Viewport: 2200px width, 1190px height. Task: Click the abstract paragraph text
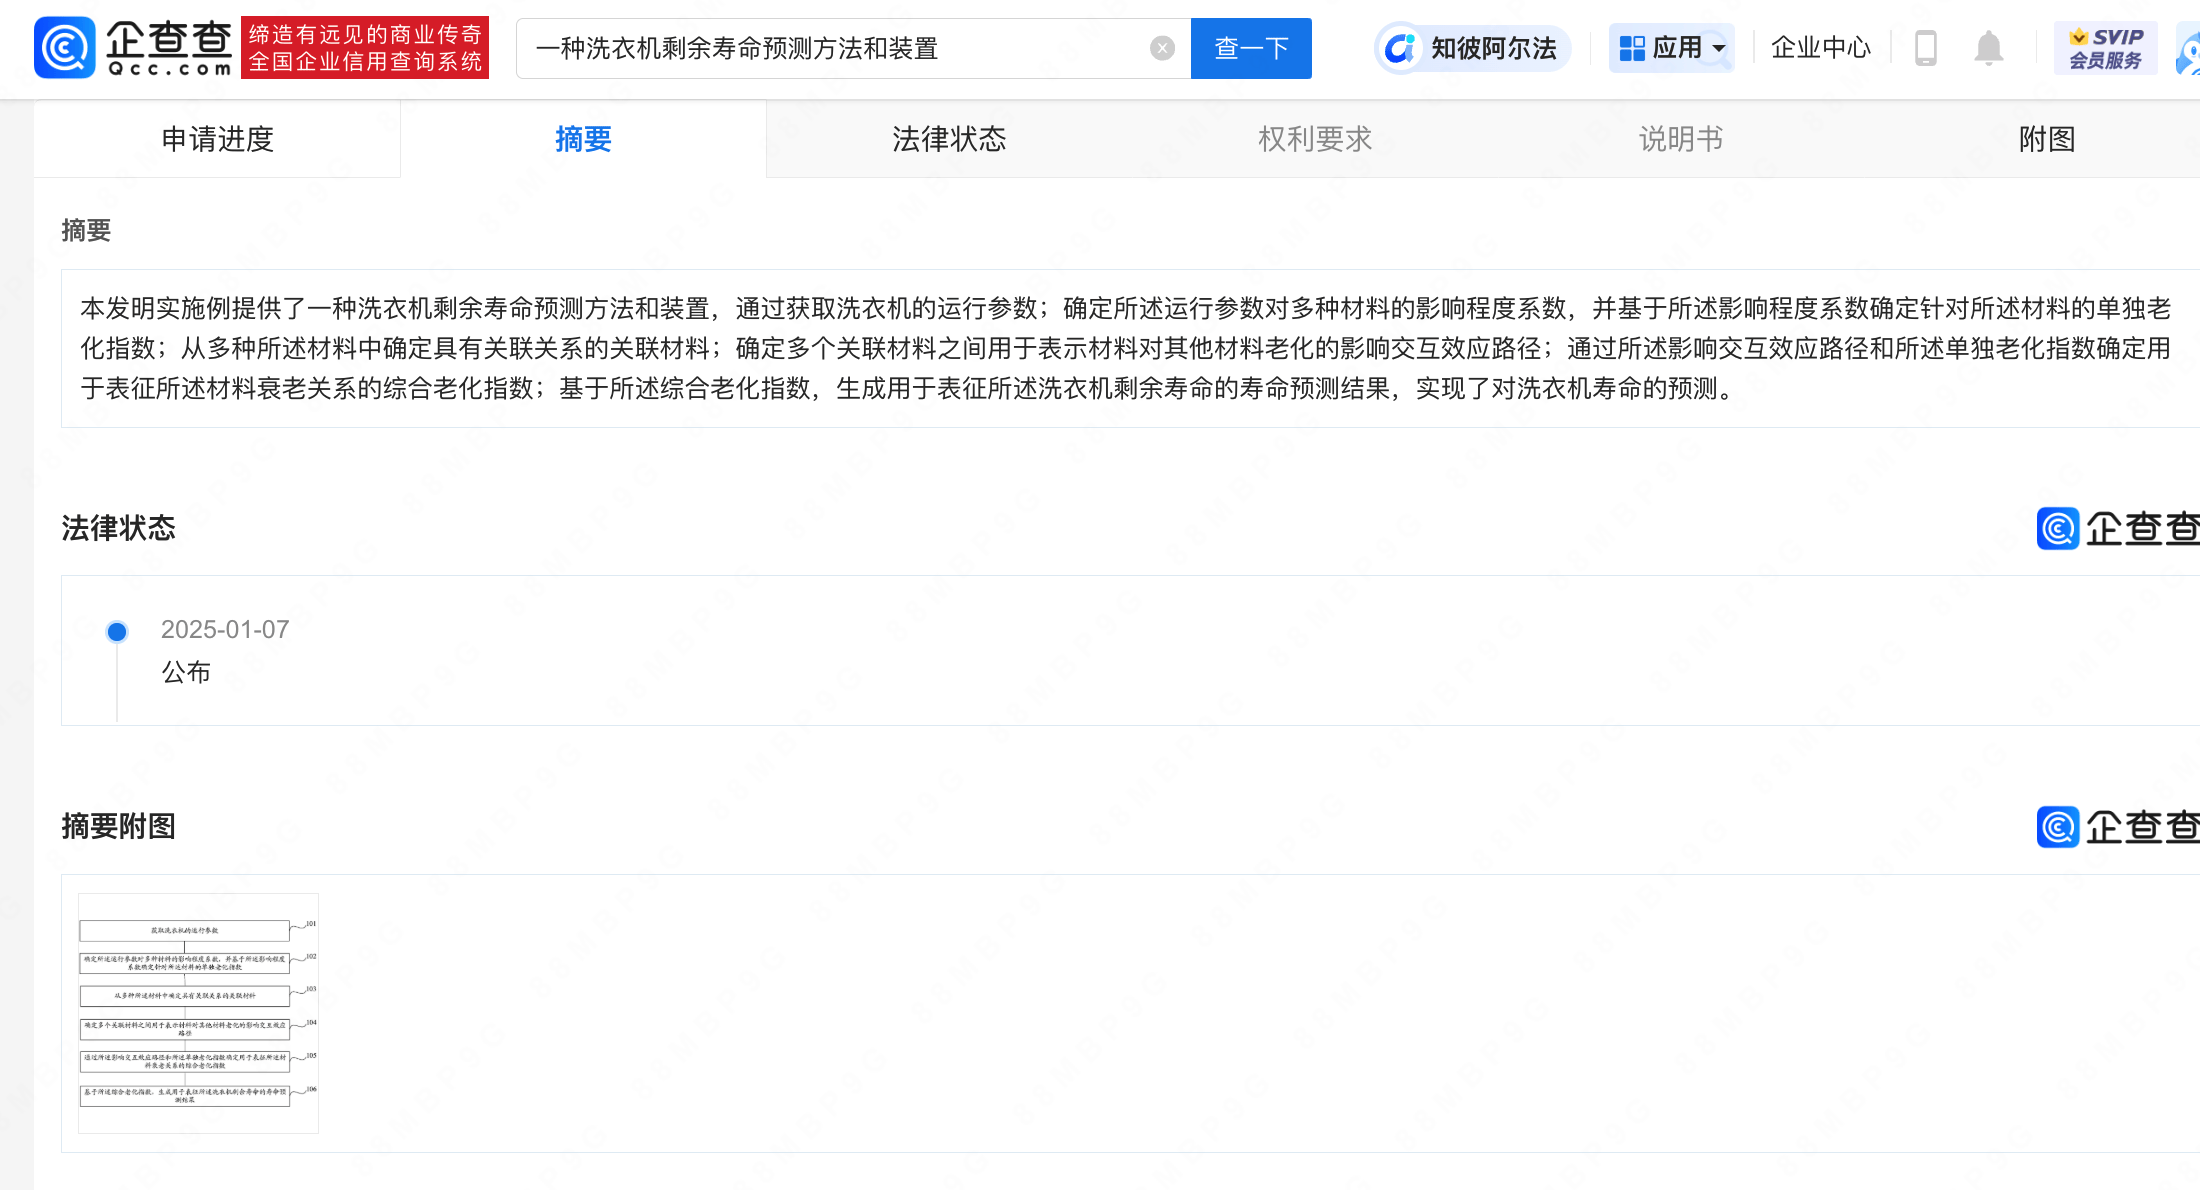click(x=1125, y=348)
